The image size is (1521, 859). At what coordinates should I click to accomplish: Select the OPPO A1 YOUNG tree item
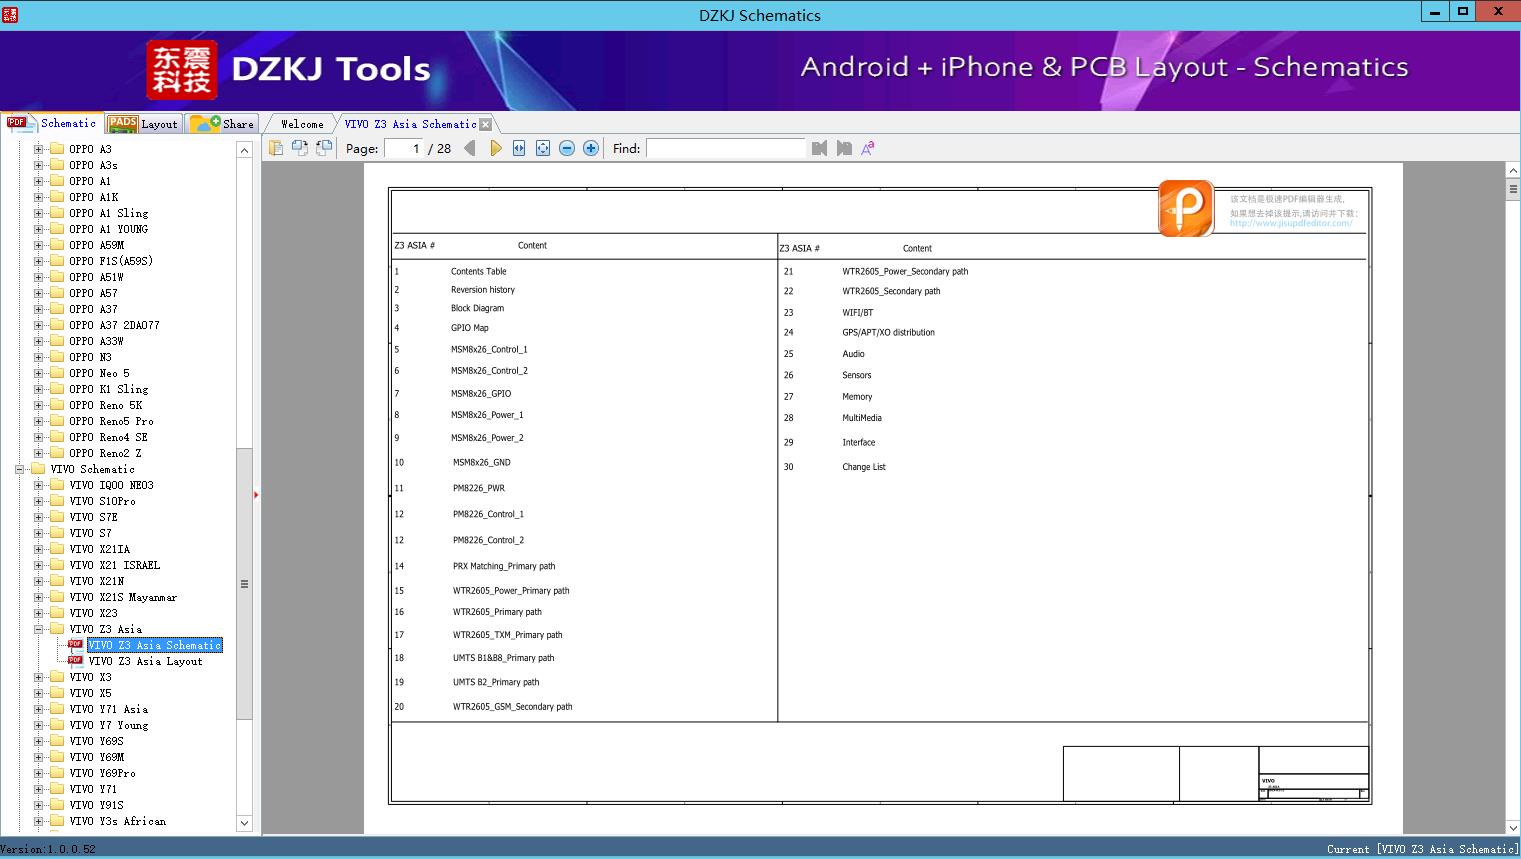[108, 229]
